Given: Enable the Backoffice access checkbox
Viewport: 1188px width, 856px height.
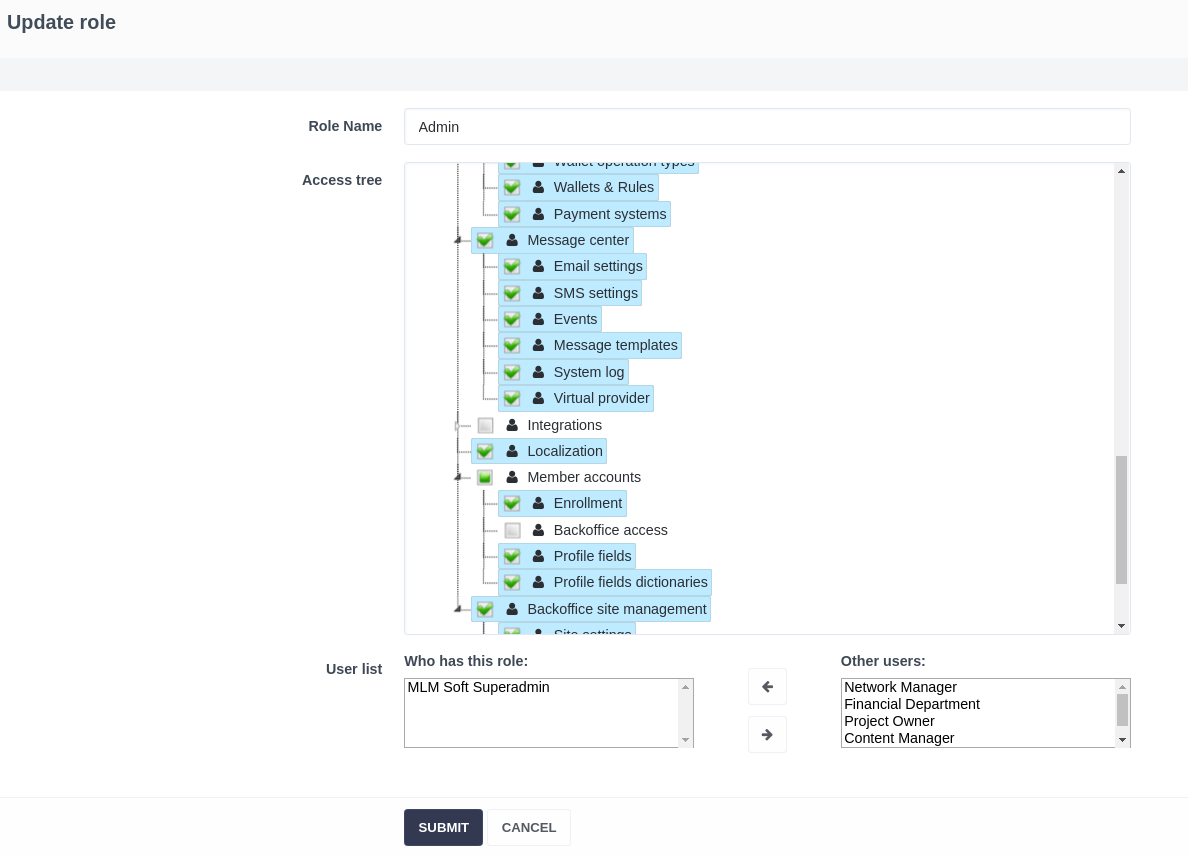Looking at the screenshot, I should (x=512, y=531).
